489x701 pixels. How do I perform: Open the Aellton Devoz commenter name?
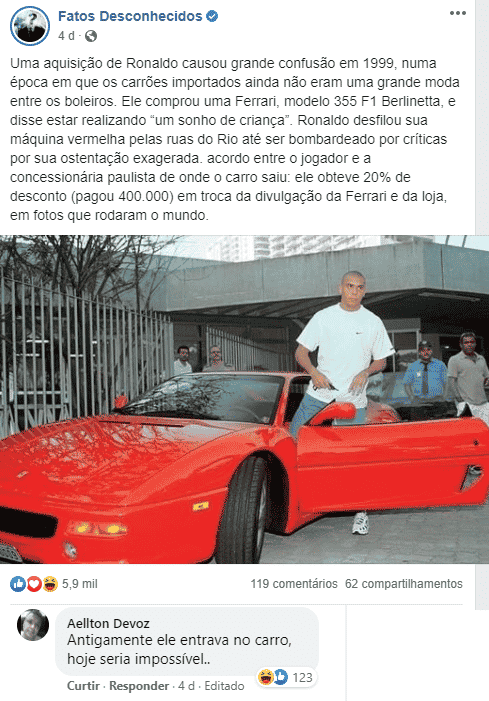click(x=108, y=623)
